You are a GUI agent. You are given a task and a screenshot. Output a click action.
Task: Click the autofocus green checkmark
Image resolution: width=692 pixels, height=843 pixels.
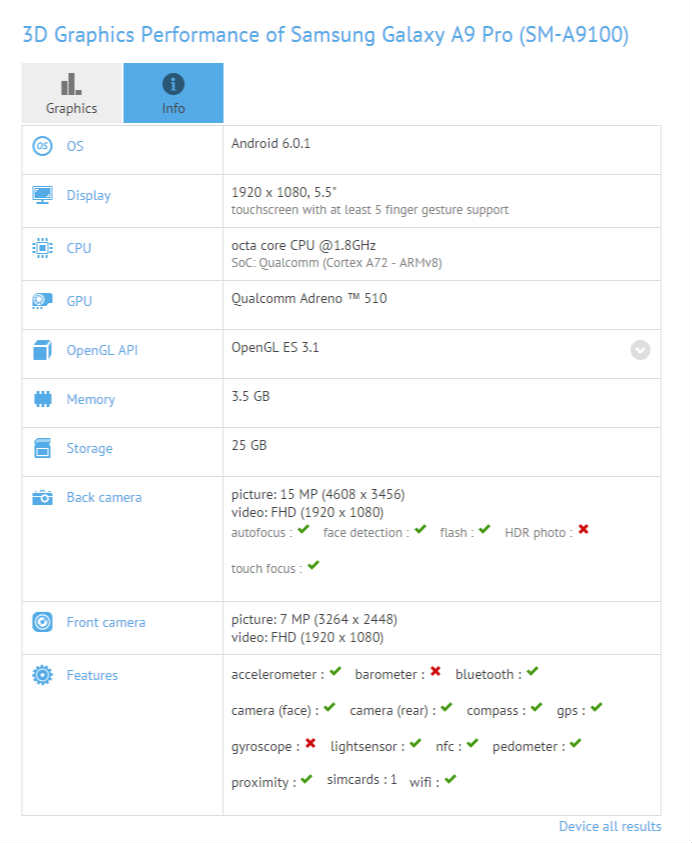[x=303, y=530]
